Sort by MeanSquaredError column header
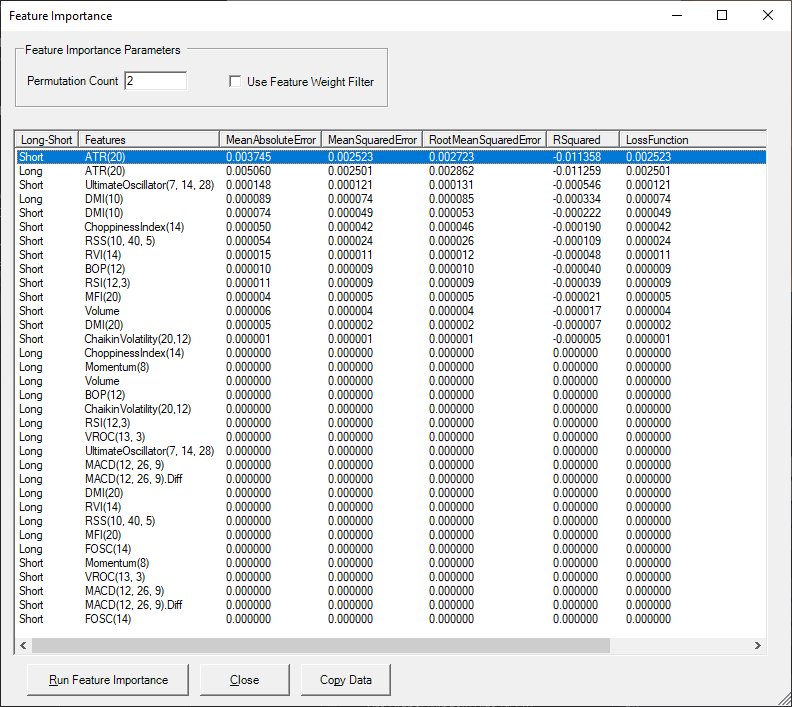This screenshot has height=707, width=792. (372, 139)
